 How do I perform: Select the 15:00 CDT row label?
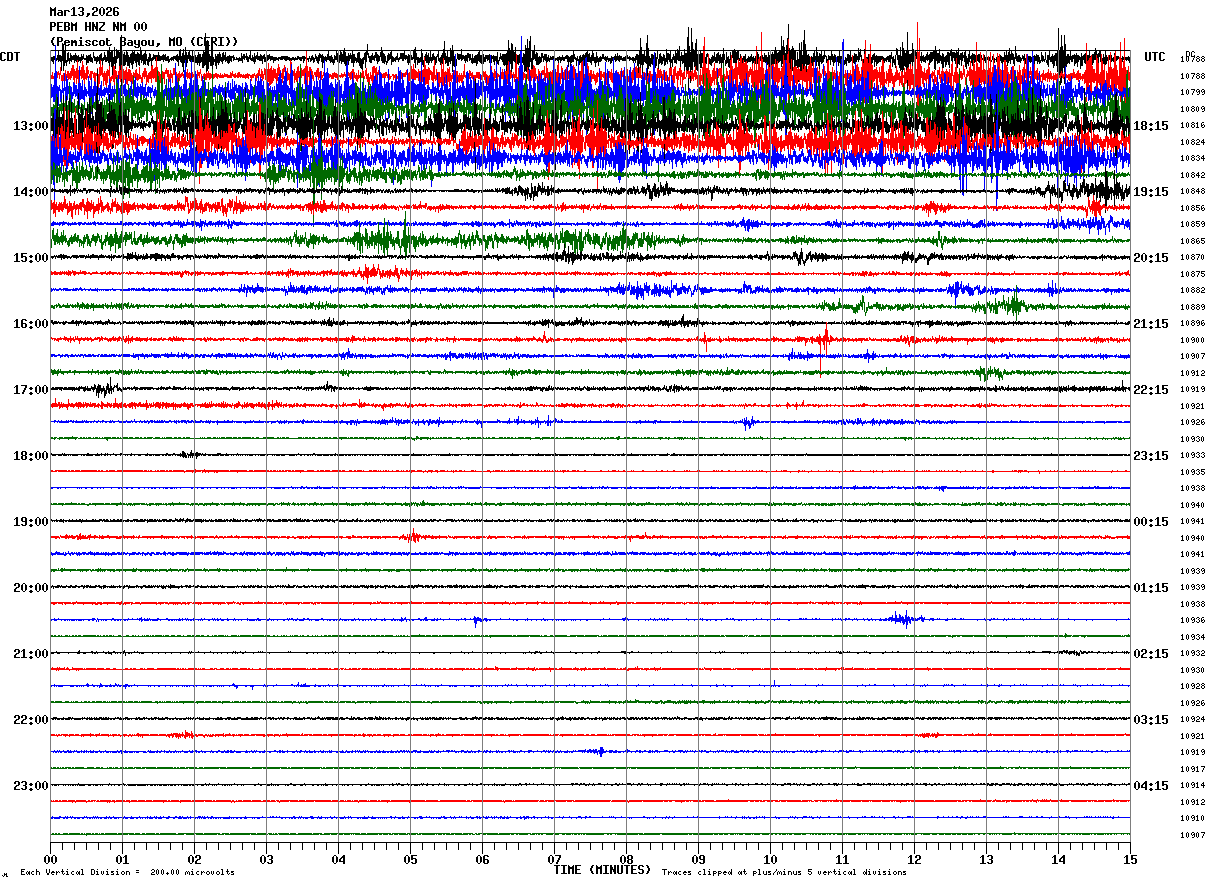coord(31,258)
